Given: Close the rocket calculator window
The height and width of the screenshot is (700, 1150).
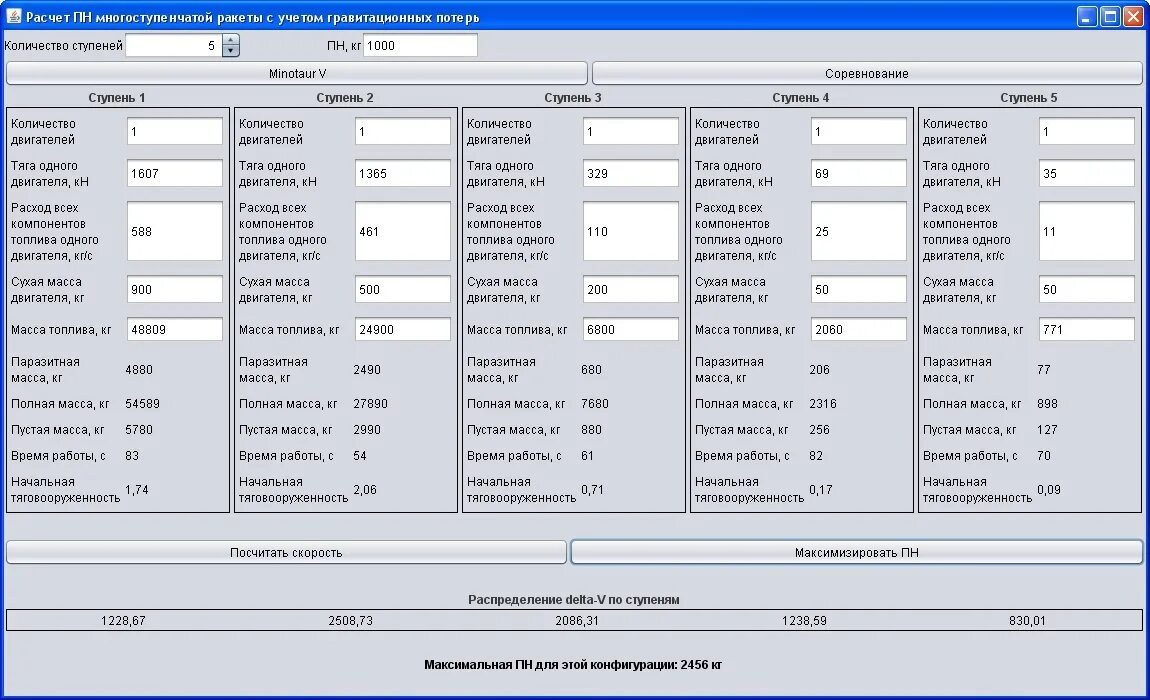Looking at the screenshot, I should point(1133,17).
